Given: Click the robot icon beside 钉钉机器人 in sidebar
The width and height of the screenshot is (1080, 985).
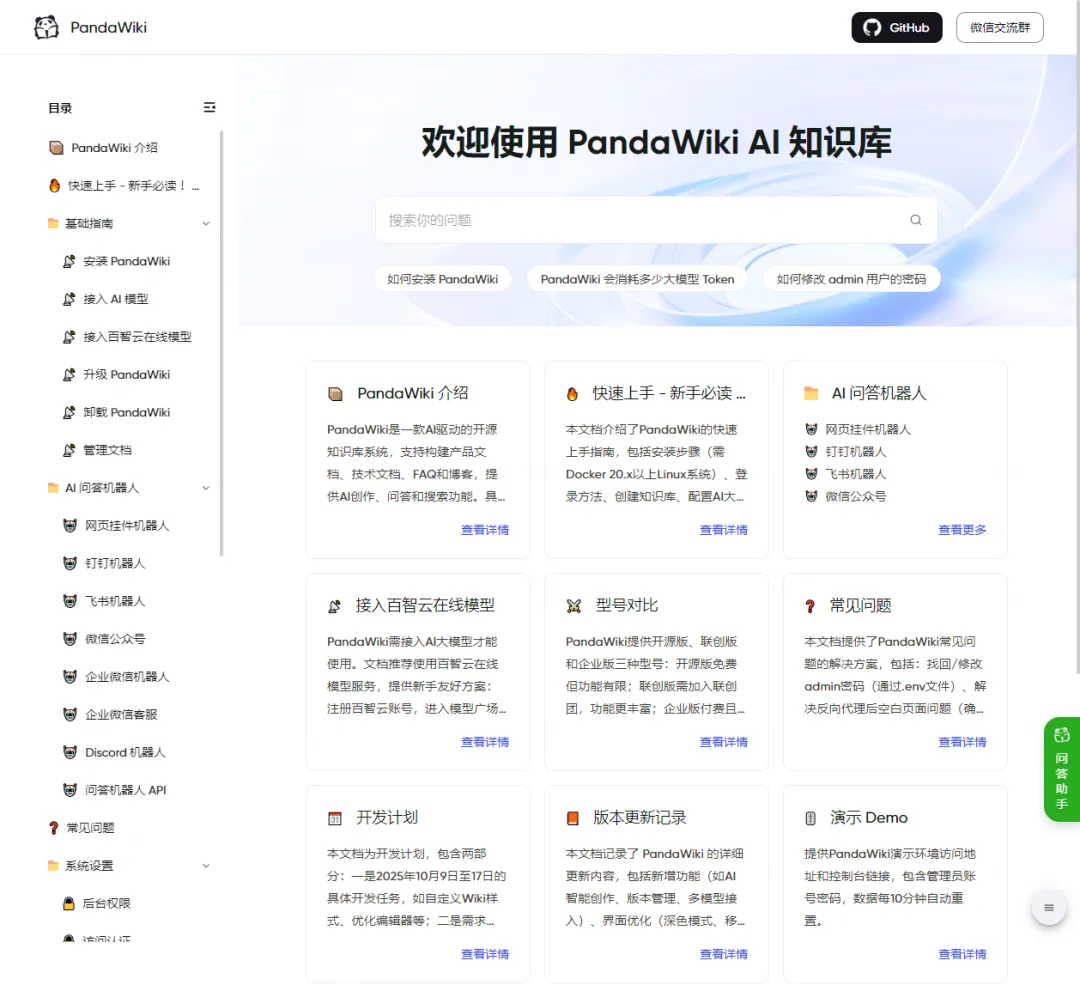Looking at the screenshot, I should coord(67,563).
